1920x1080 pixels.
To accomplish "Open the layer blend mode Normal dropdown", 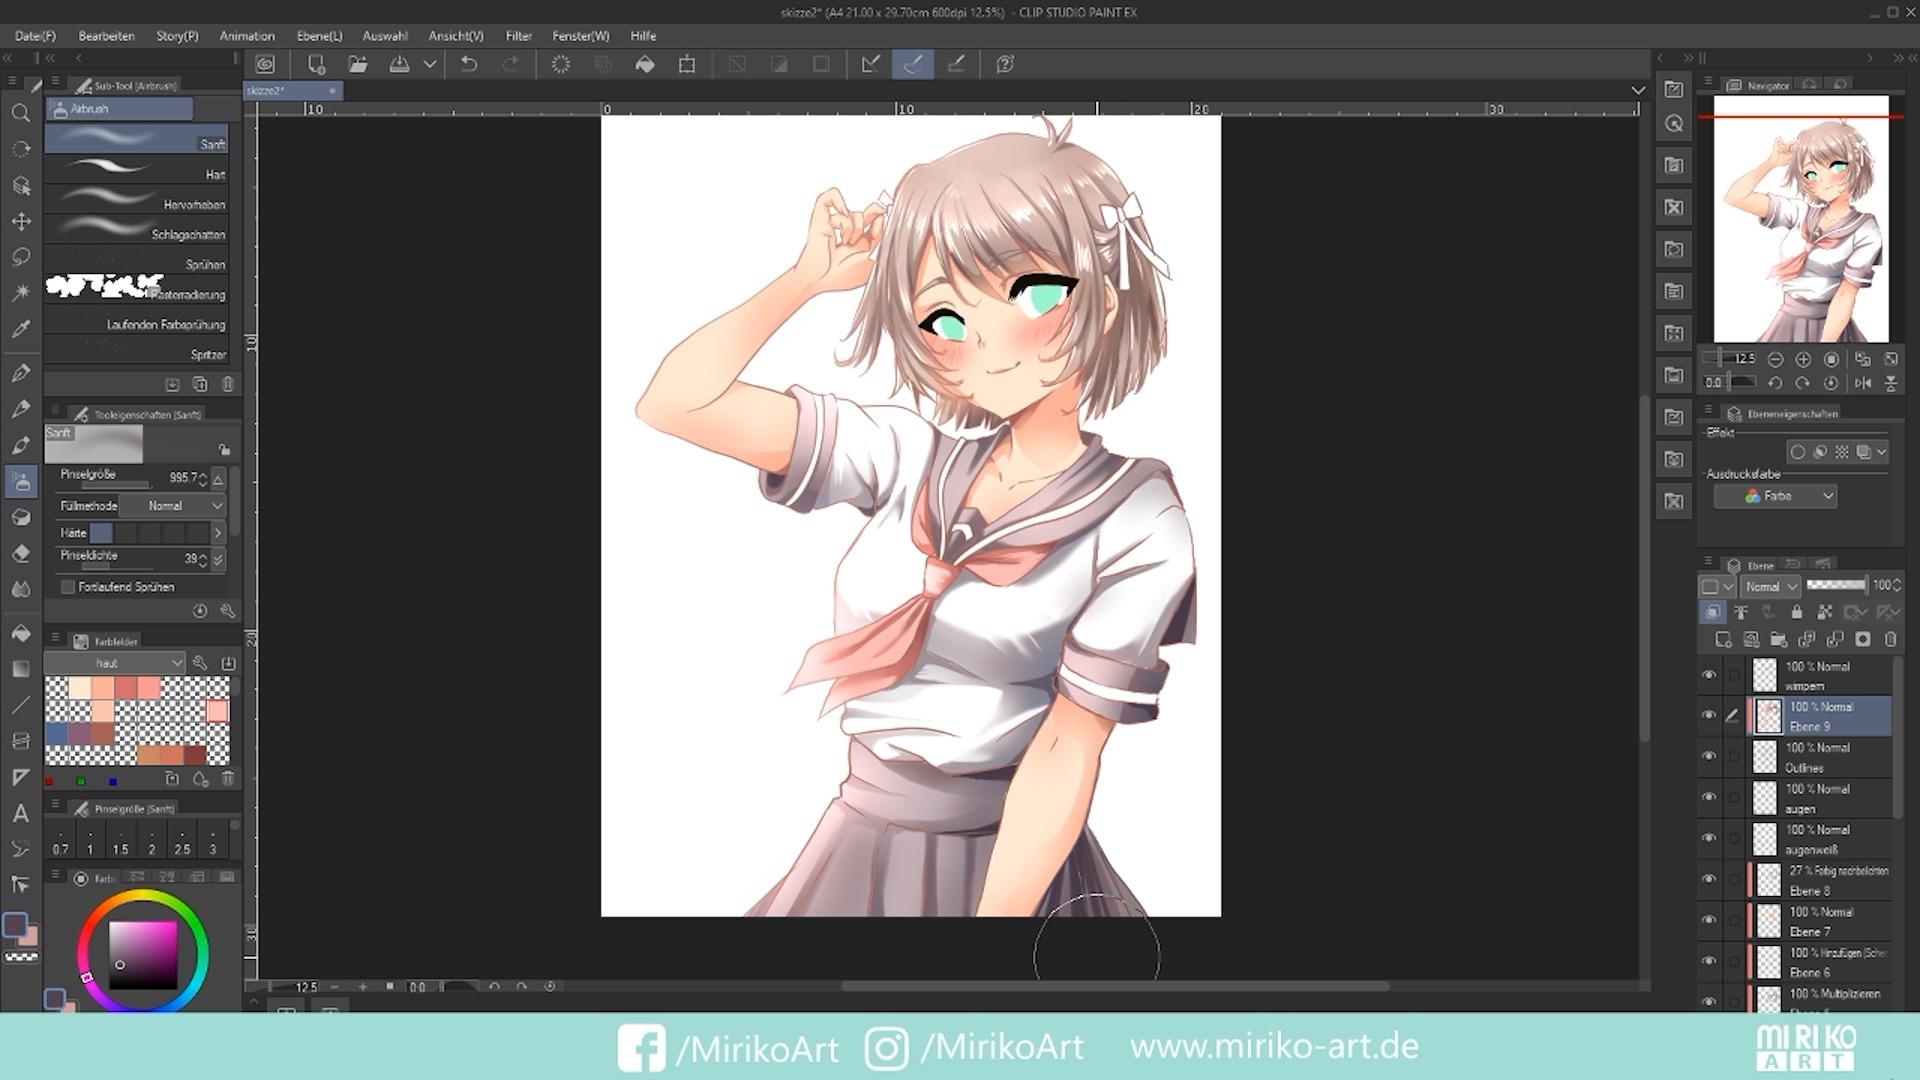I will coord(1770,587).
